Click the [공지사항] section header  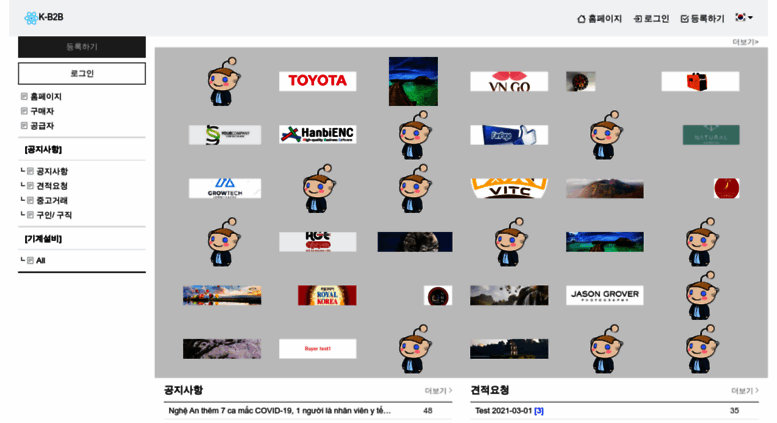click(x=43, y=149)
